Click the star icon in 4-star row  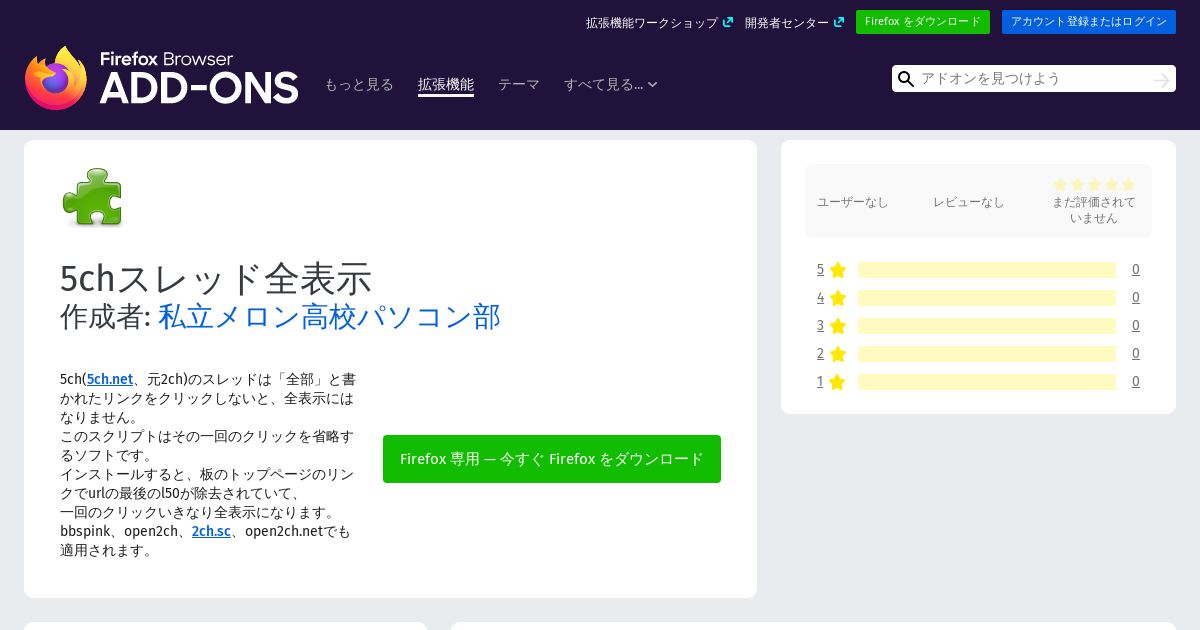[838, 298]
